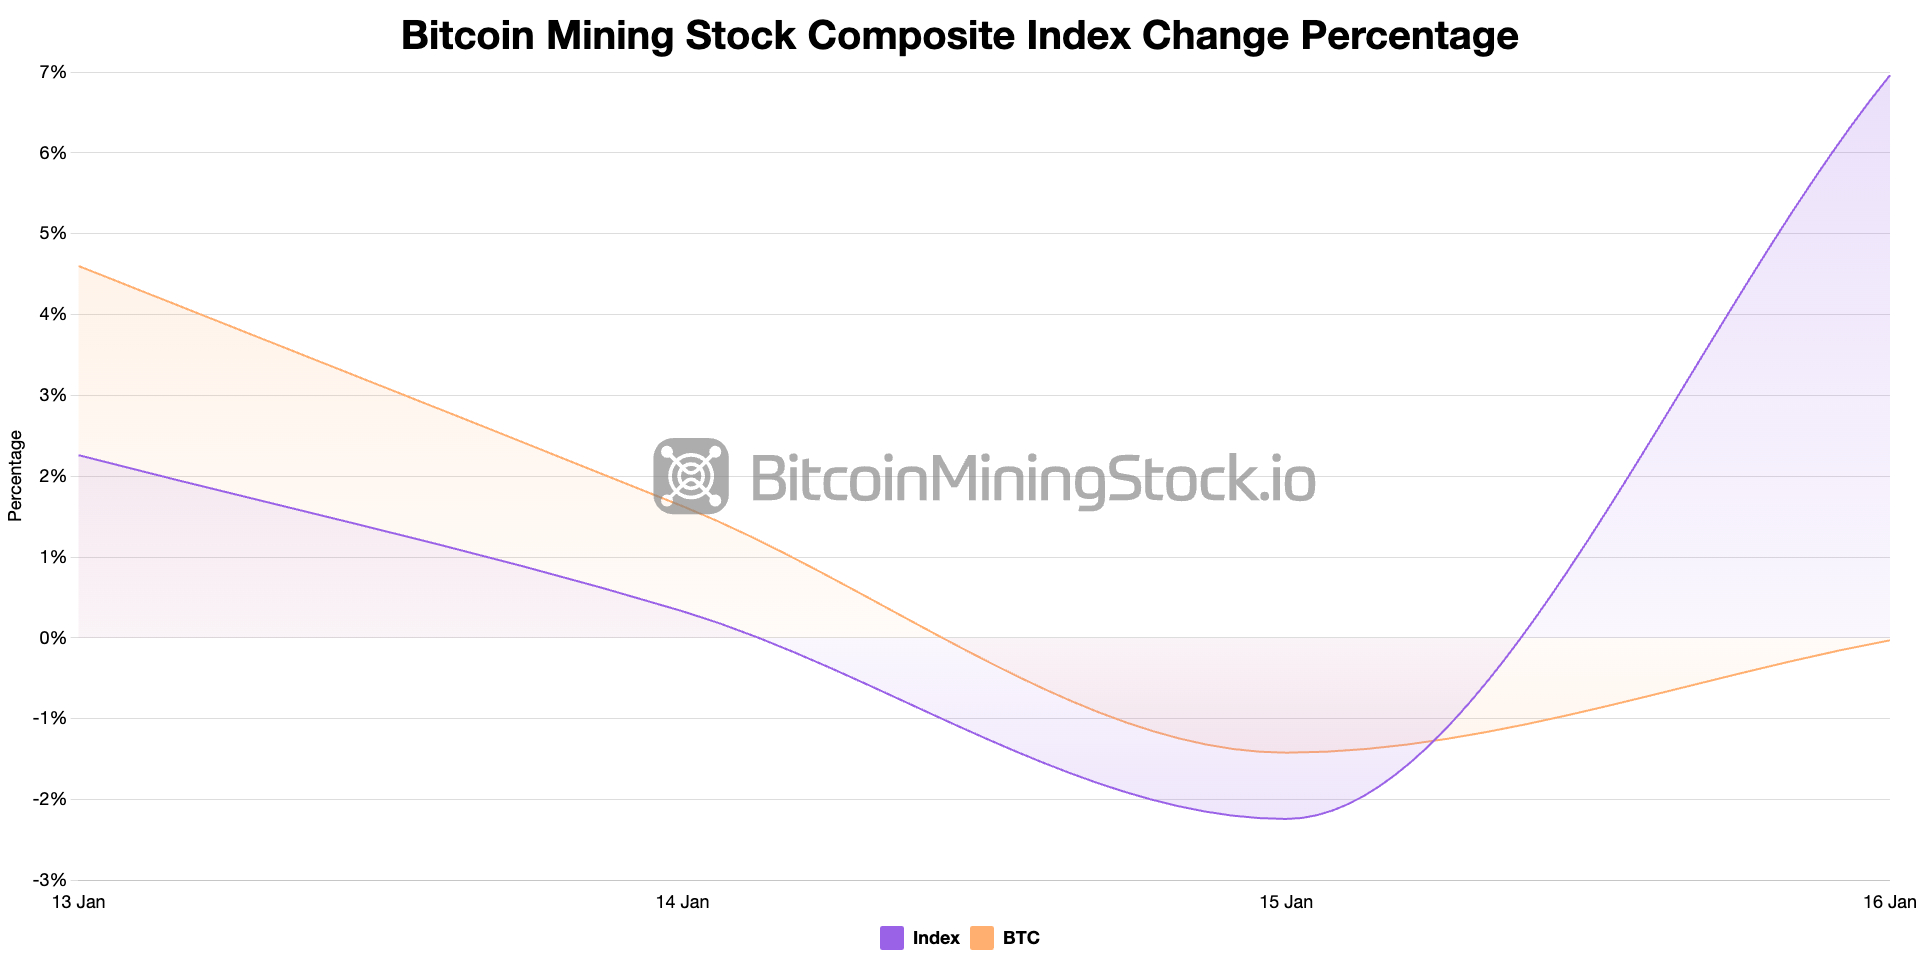This screenshot has height=960, width=1920.
Task: Click the Index line peak at 16 Jan
Action: point(1888,76)
